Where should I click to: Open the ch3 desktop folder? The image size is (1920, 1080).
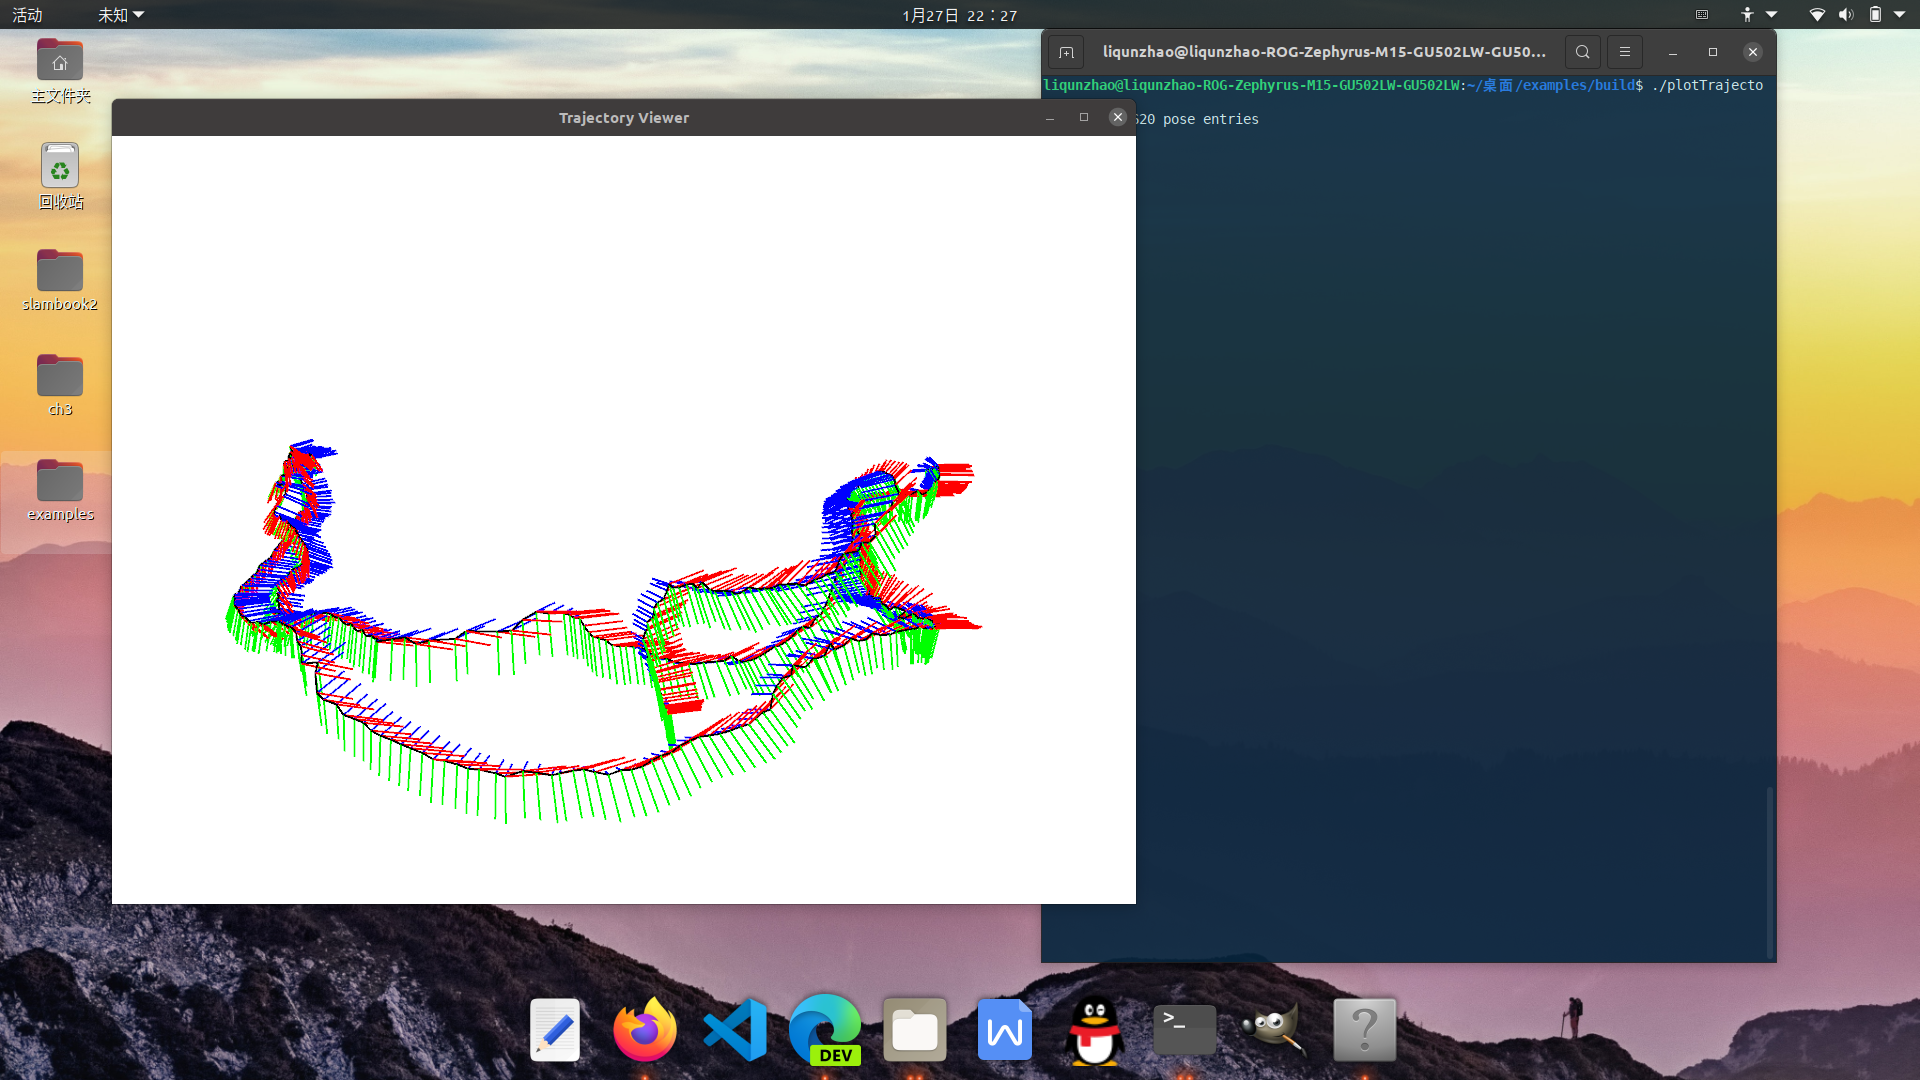pos(60,386)
